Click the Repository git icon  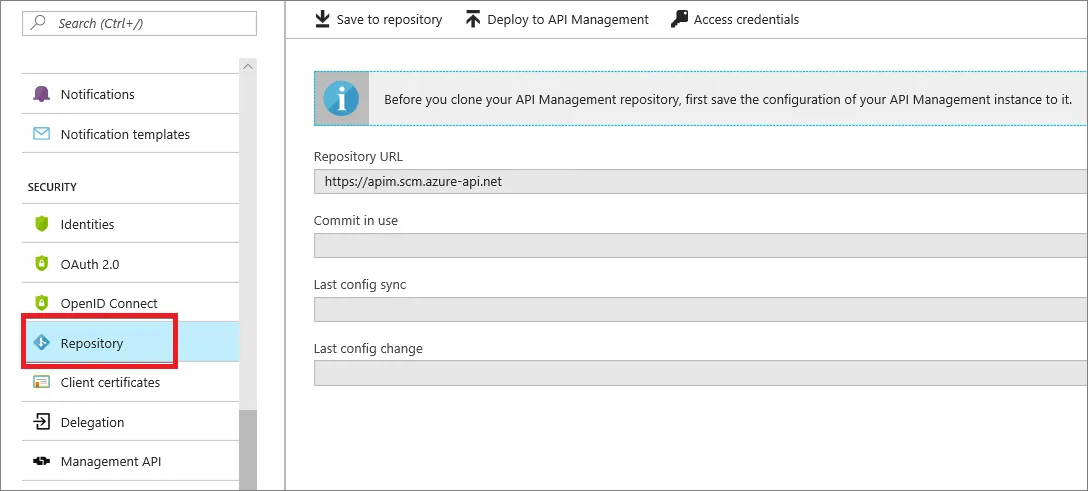(41, 343)
